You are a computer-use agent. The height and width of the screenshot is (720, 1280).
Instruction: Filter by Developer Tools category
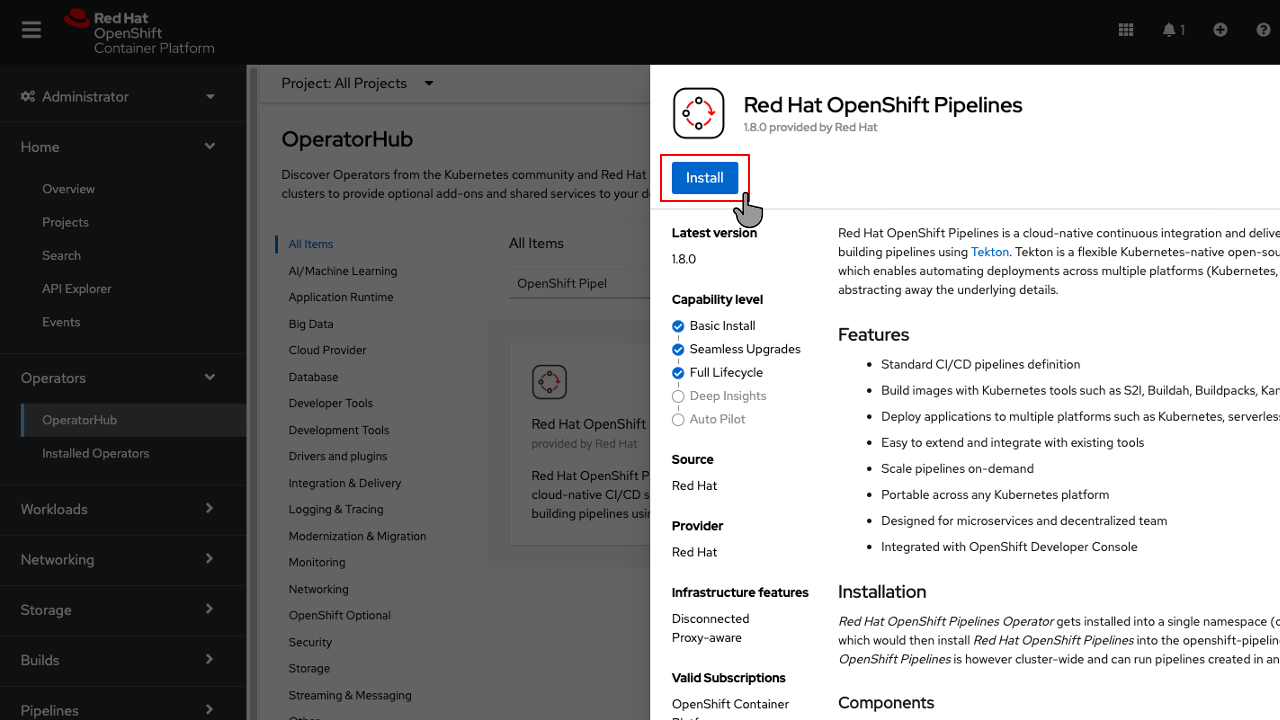pos(330,403)
